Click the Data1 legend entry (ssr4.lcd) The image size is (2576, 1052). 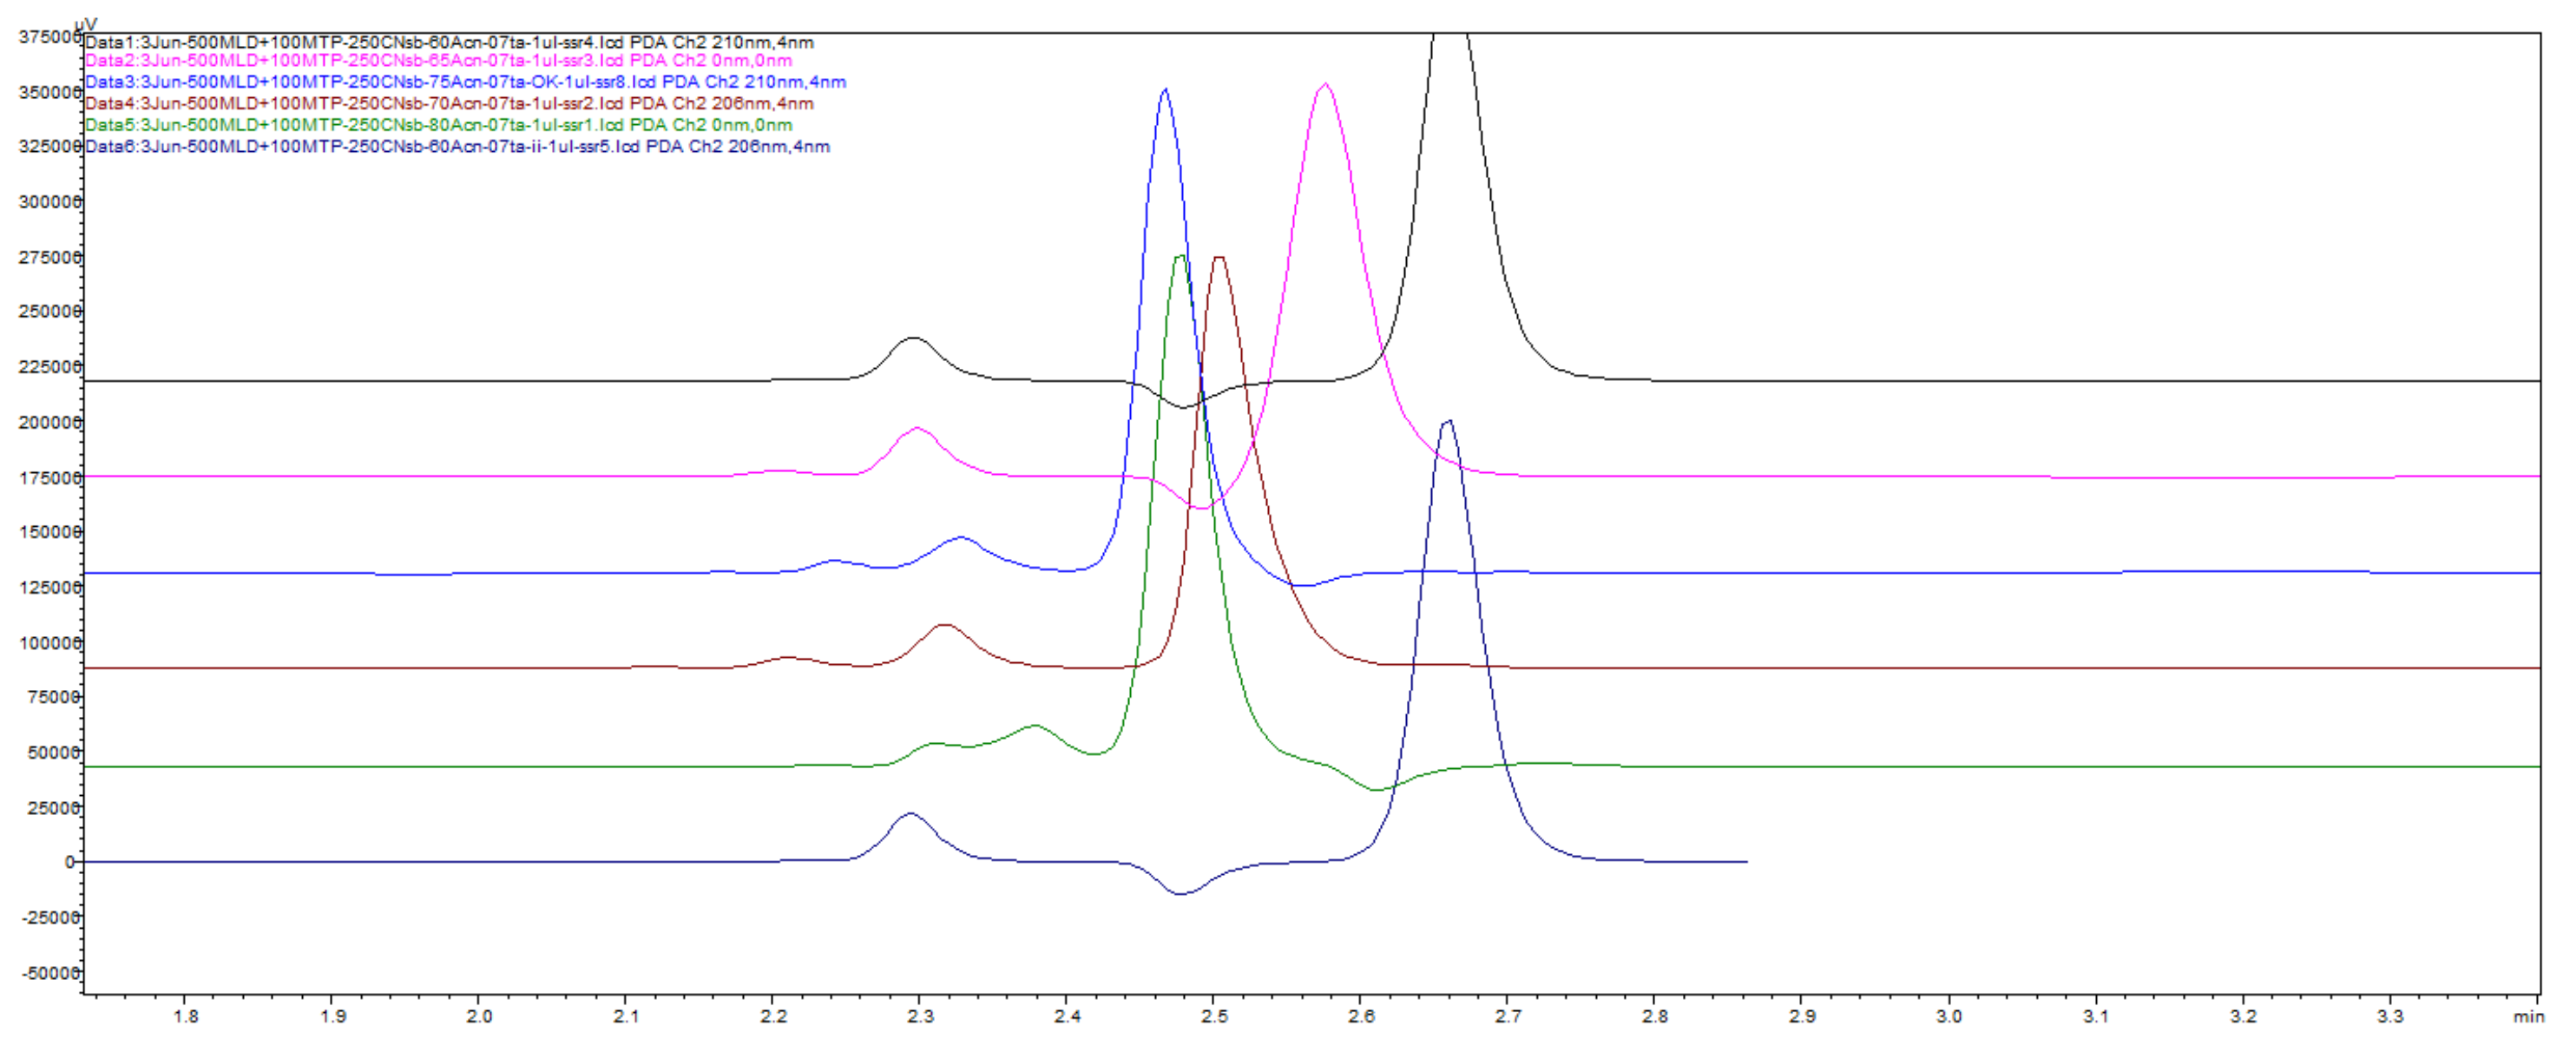449,42
